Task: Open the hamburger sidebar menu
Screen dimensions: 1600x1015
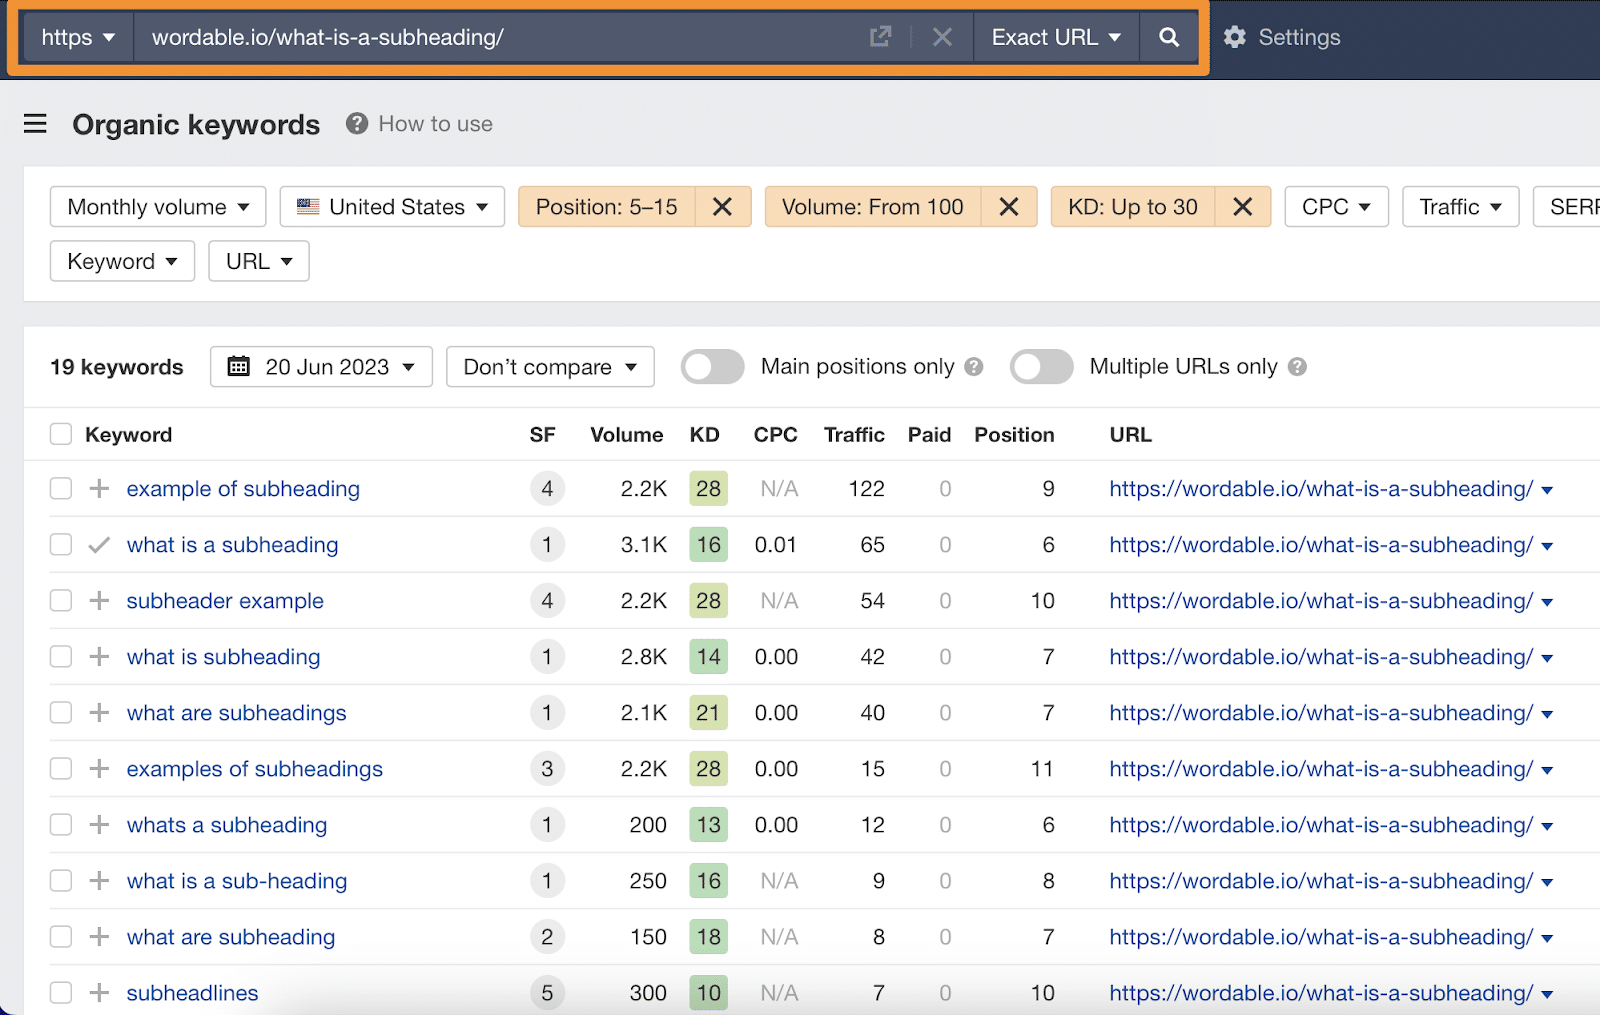Action: coord(35,124)
